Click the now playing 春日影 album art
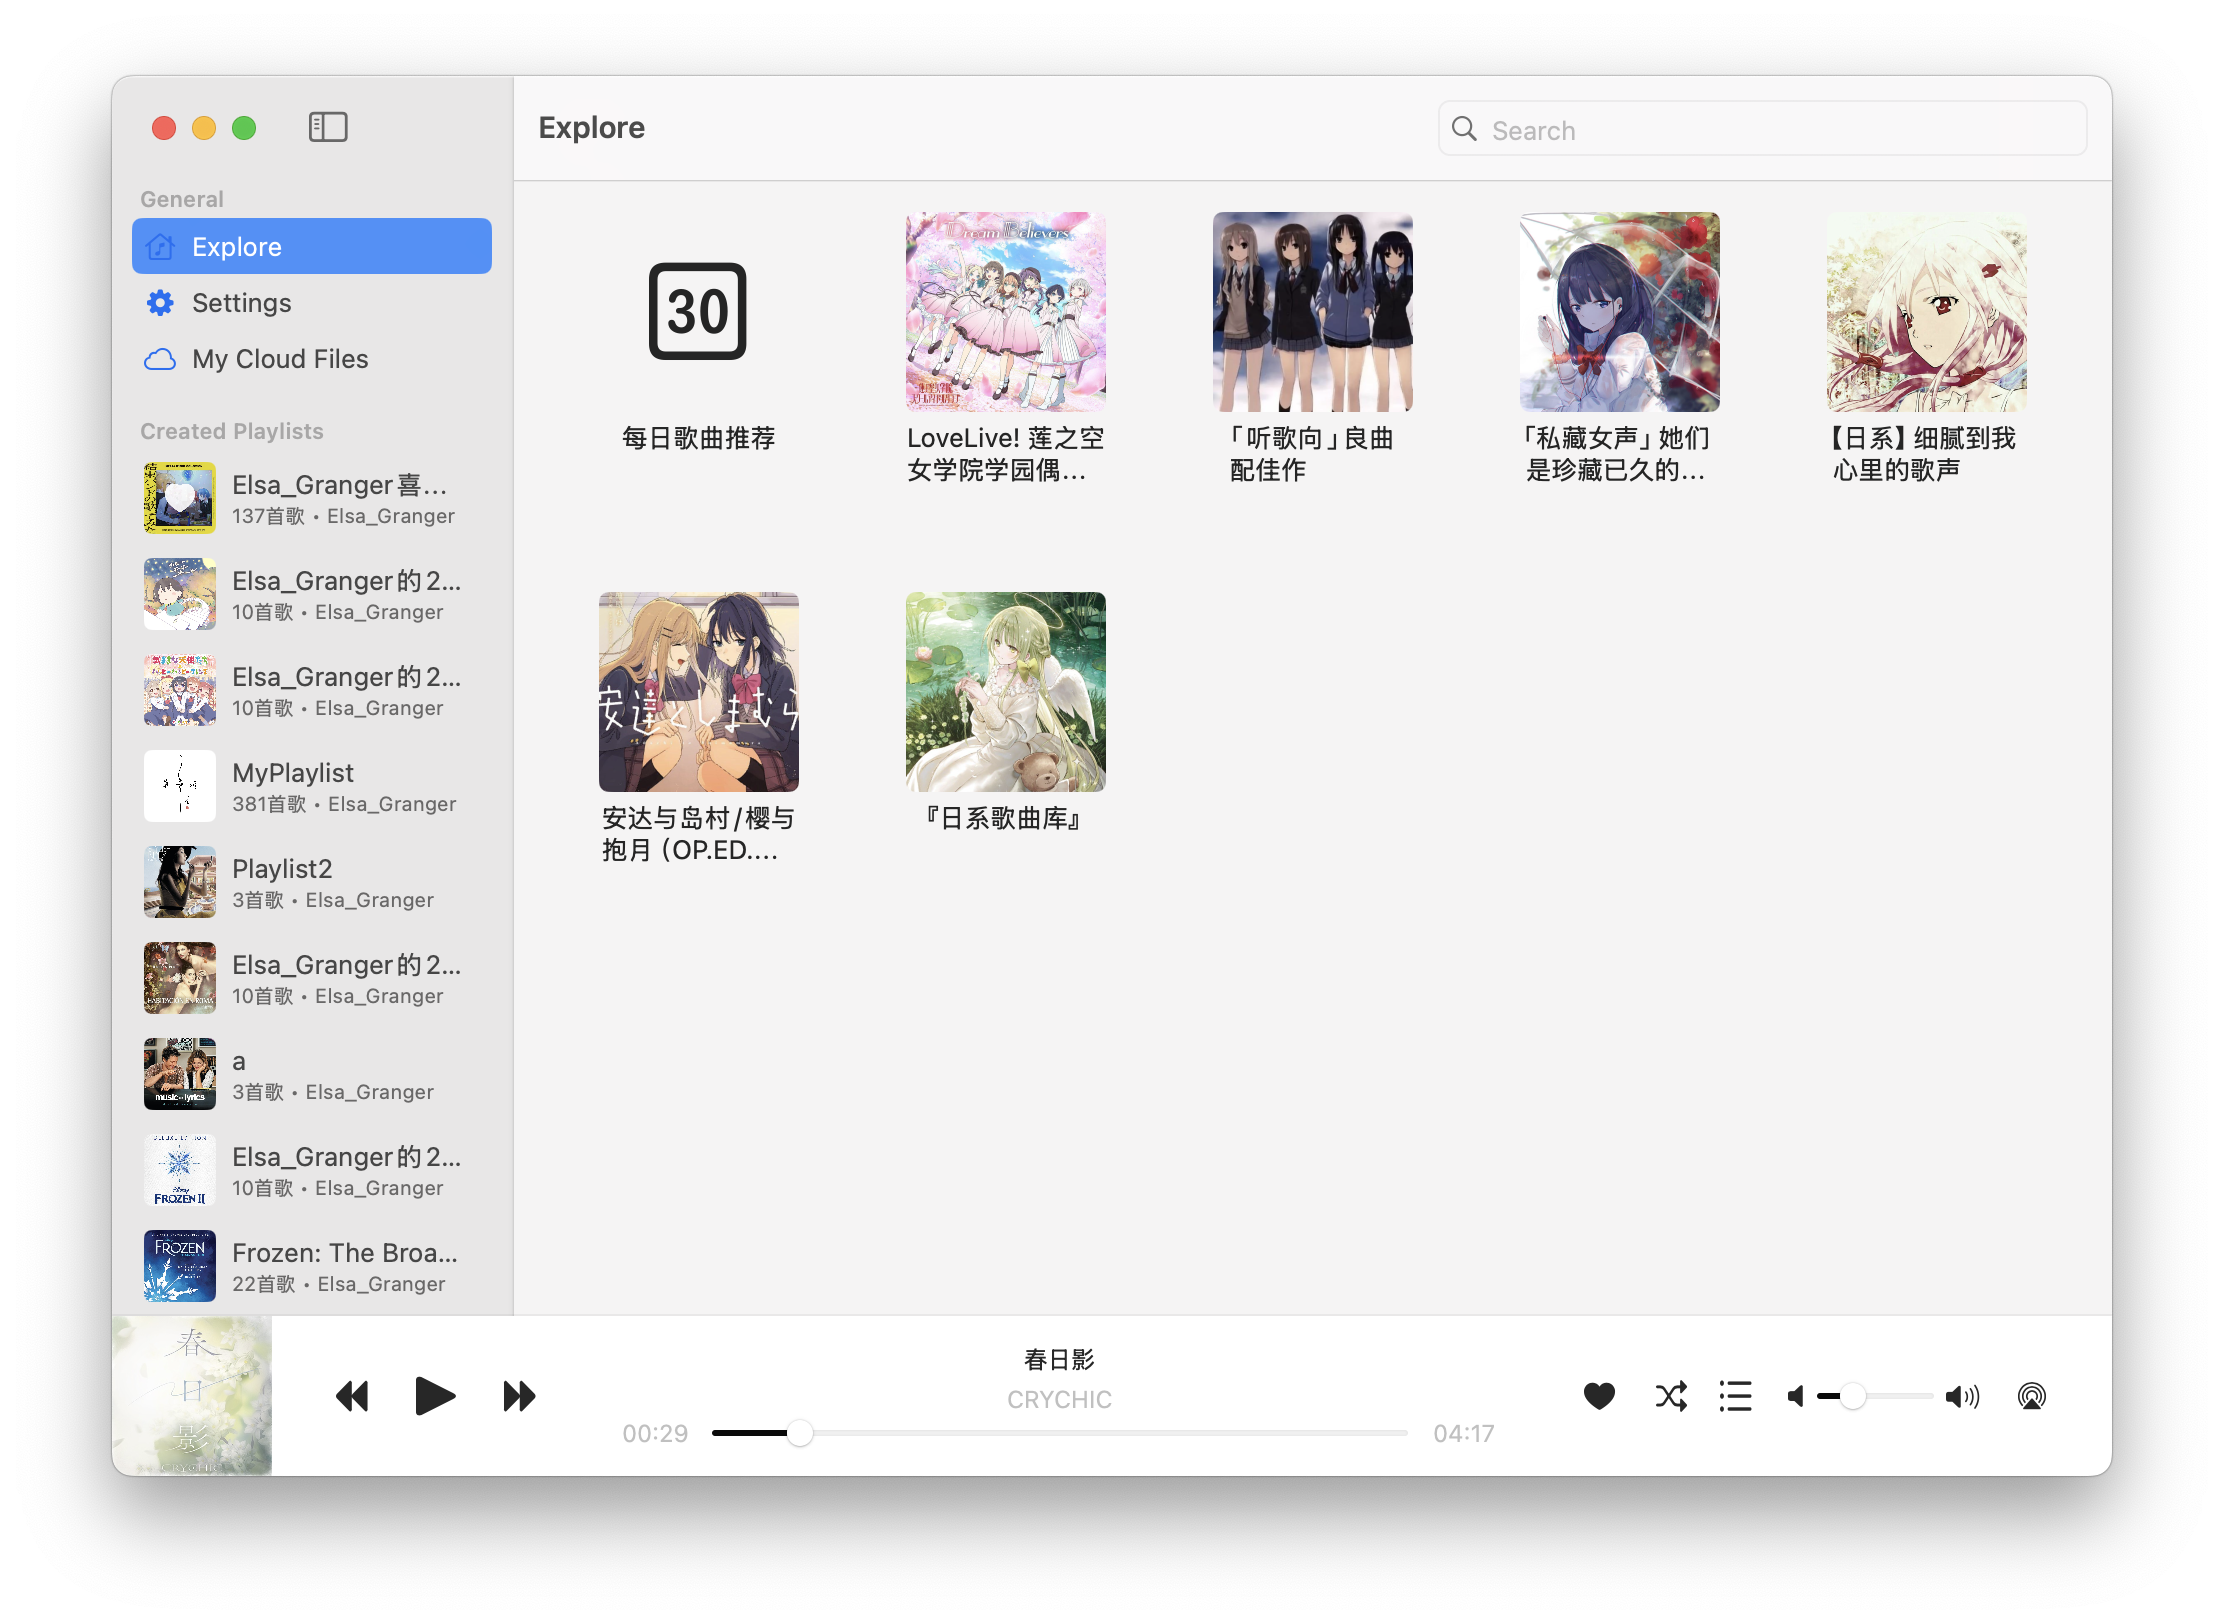This screenshot has width=2224, height=1624. click(192, 1396)
